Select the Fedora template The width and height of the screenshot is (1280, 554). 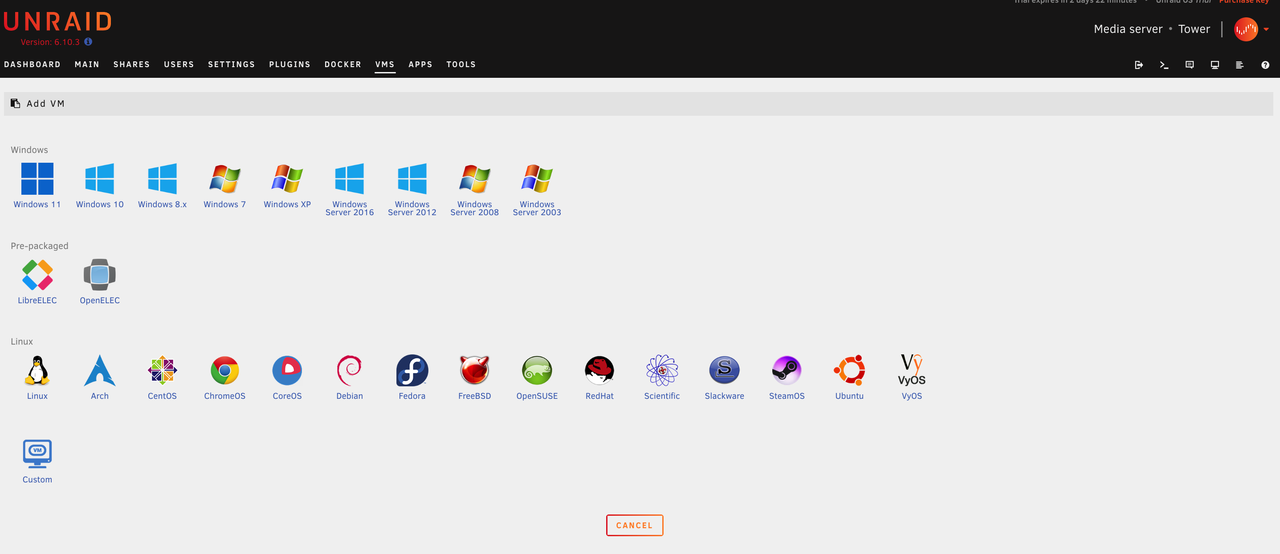412,377
